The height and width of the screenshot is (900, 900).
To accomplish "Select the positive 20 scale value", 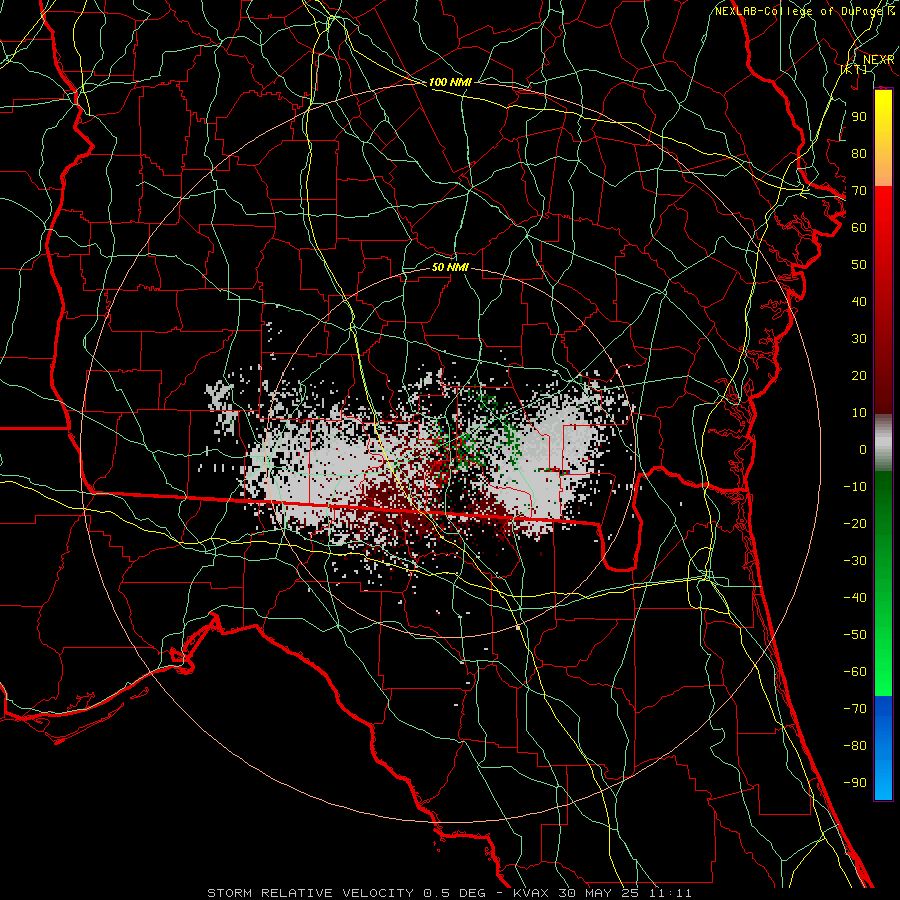I will [859, 376].
